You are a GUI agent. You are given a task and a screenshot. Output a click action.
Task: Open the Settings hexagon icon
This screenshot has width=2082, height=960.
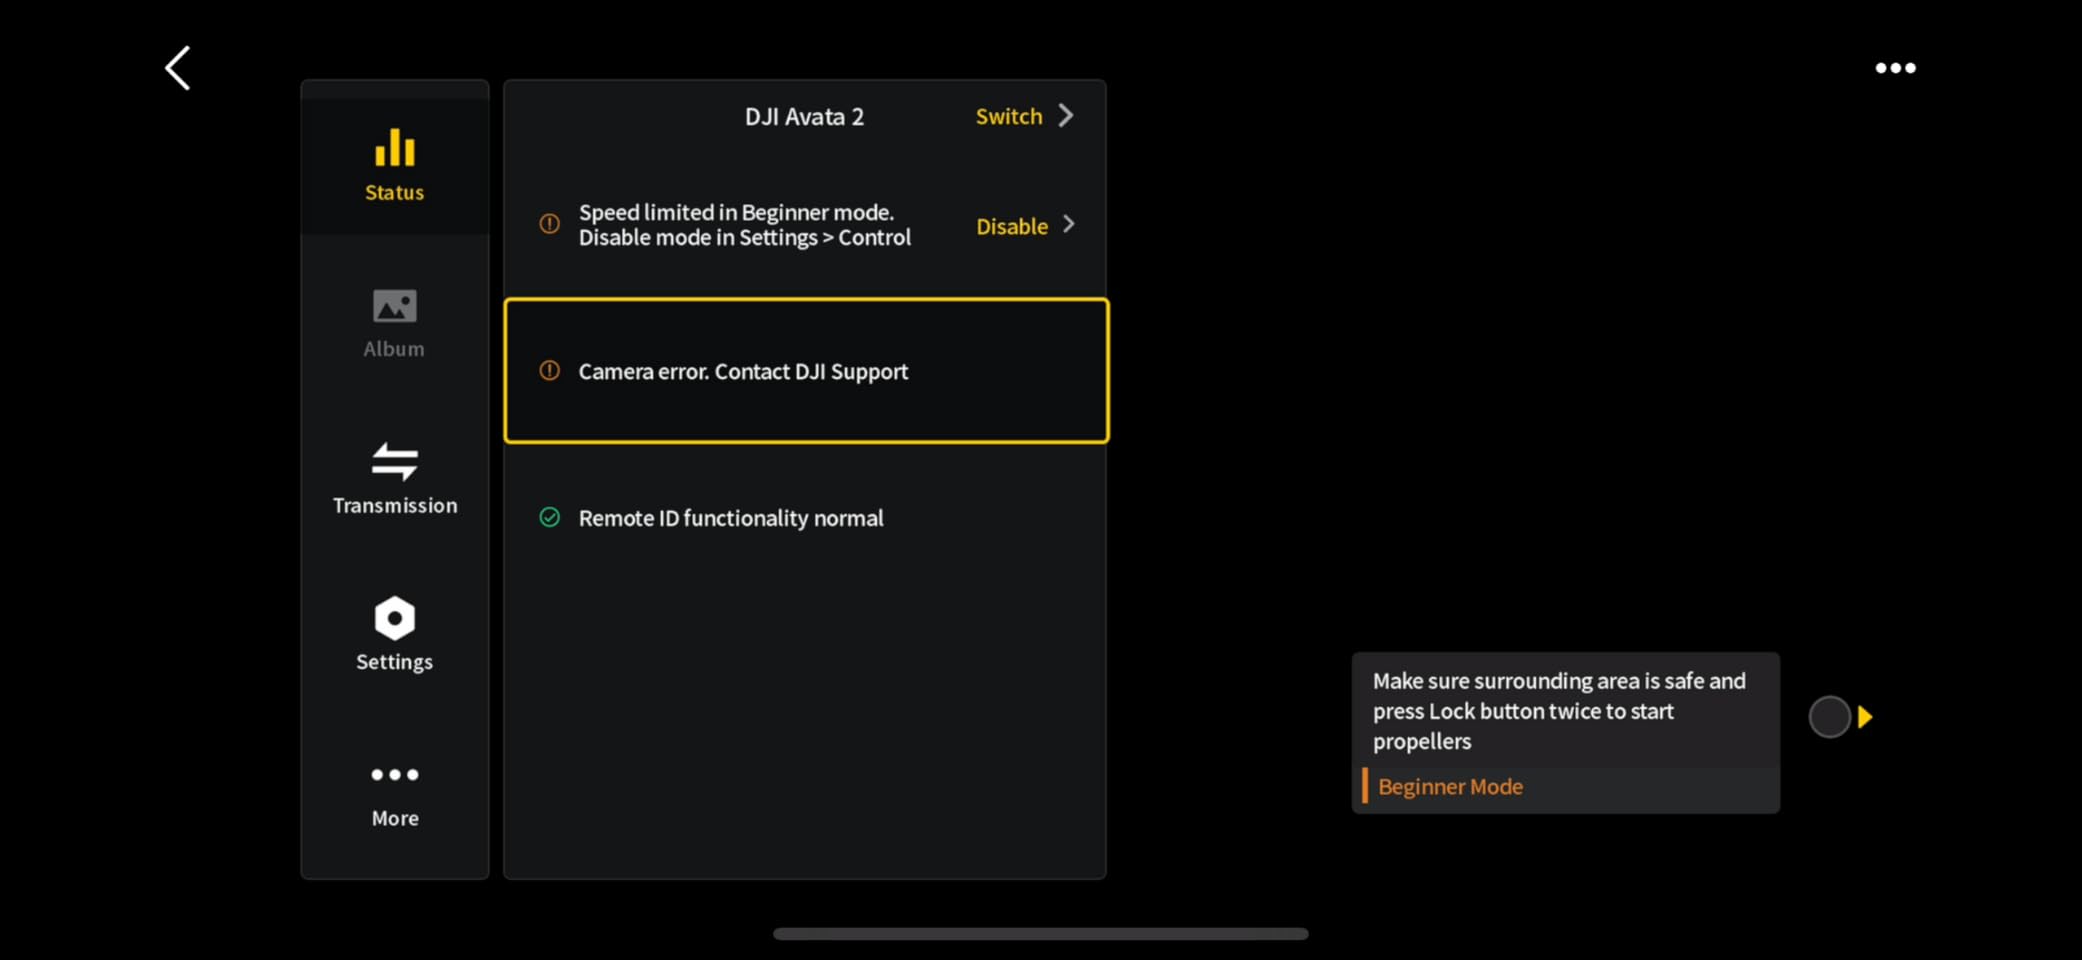pyautogui.click(x=394, y=618)
